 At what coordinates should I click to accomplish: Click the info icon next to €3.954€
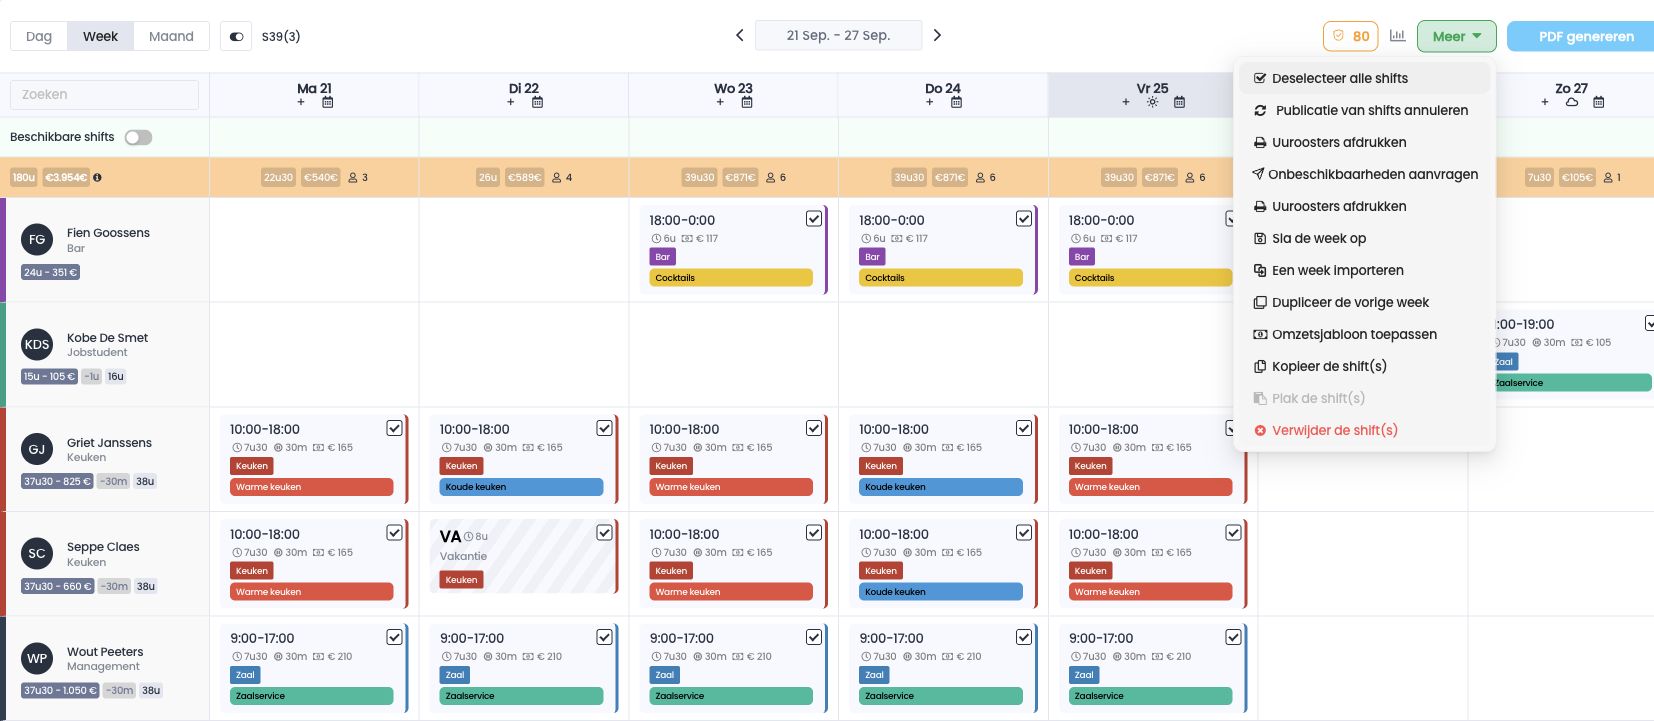[x=97, y=178]
